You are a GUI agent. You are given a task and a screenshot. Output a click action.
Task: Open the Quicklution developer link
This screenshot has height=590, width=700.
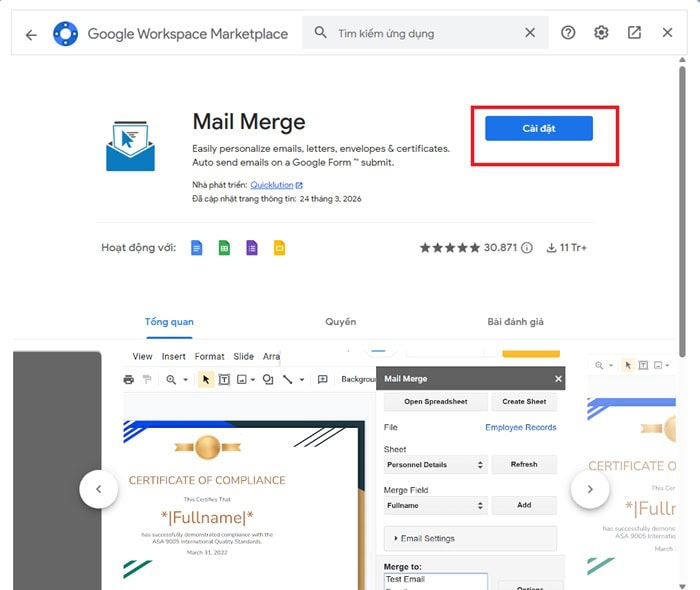coord(272,185)
